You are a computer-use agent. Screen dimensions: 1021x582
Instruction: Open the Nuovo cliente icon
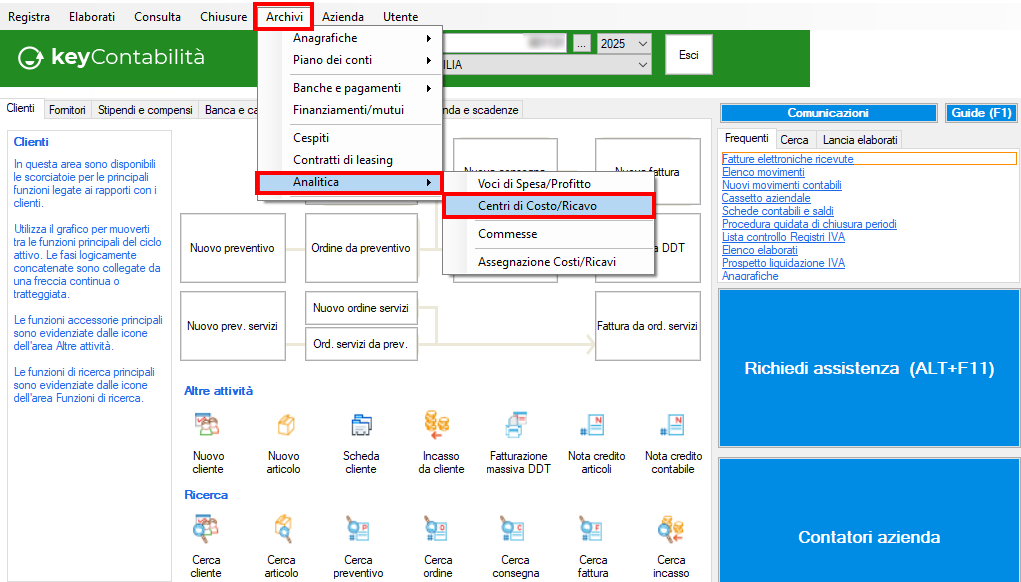click(208, 426)
